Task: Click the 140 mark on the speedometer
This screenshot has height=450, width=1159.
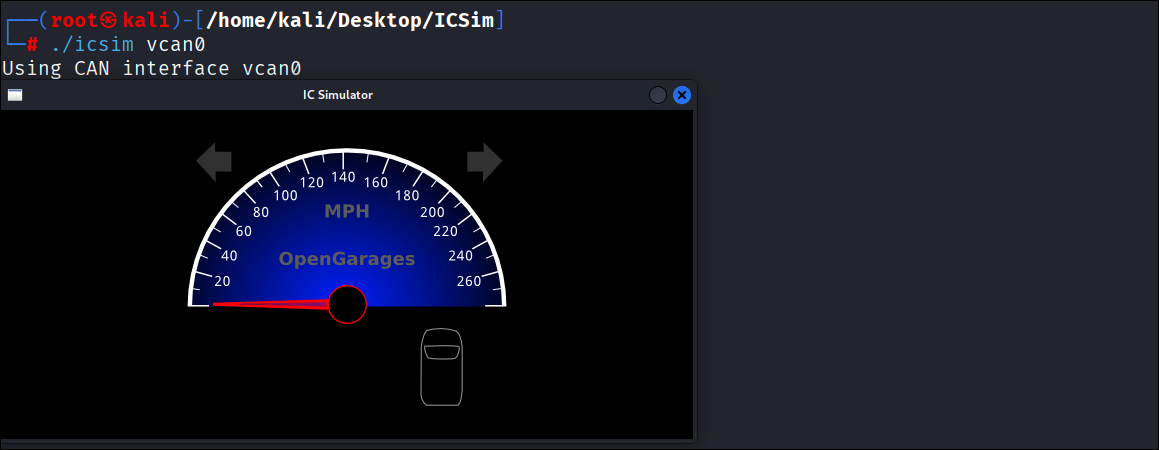Action: tap(343, 177)
